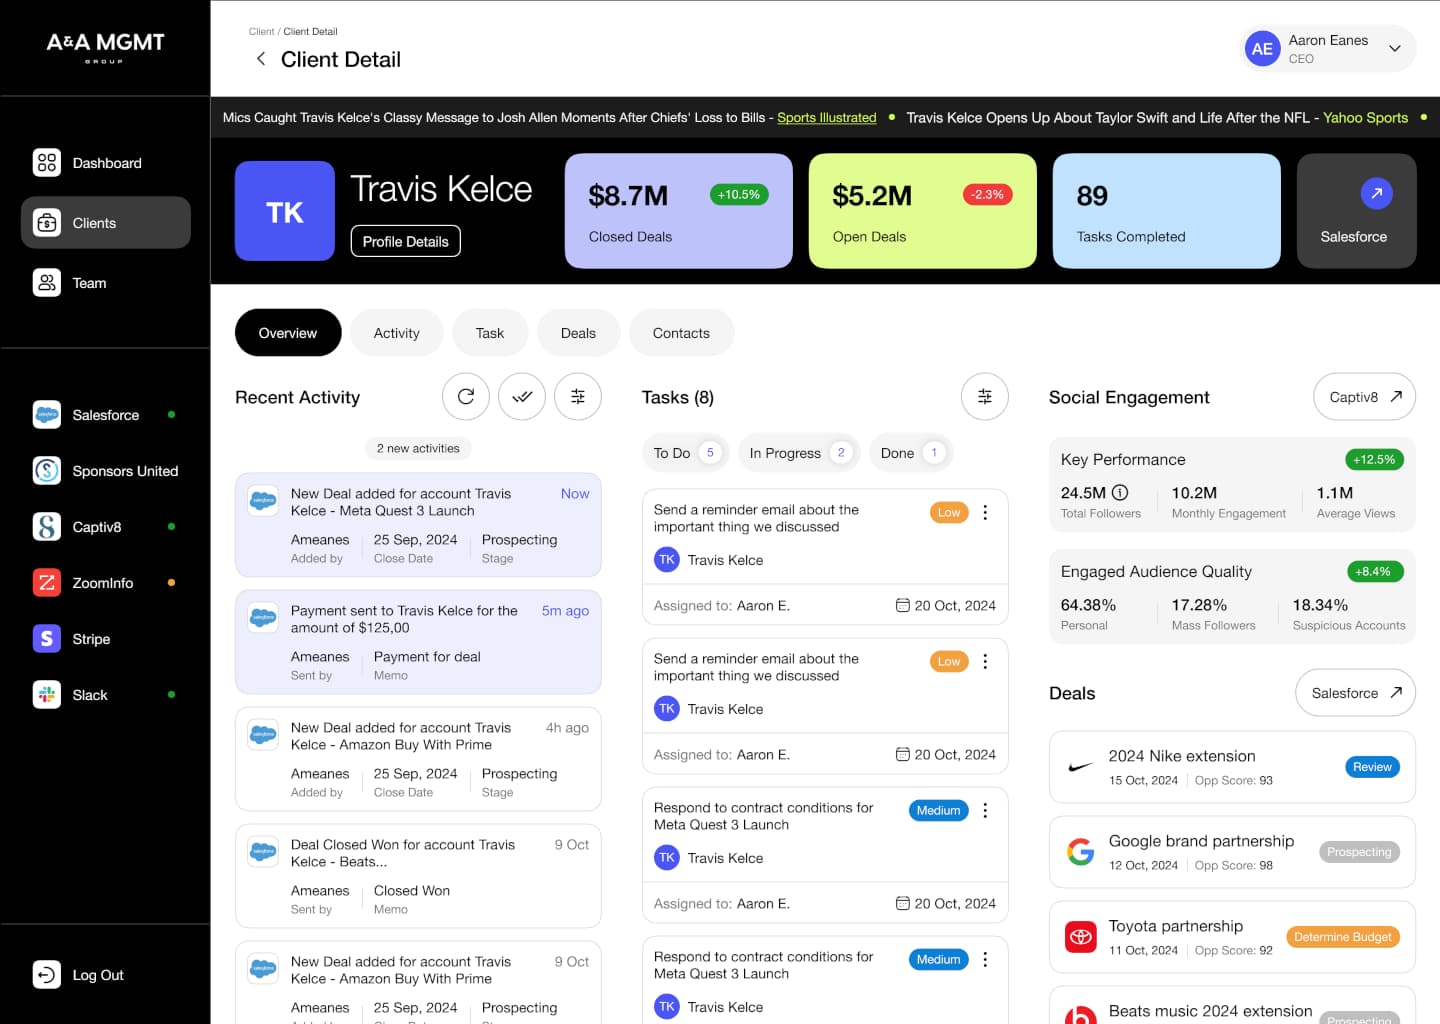This screenshot has height=1024, width=1440.
Task: Open options for first Low priority reminder task
Action: (985, 513)
